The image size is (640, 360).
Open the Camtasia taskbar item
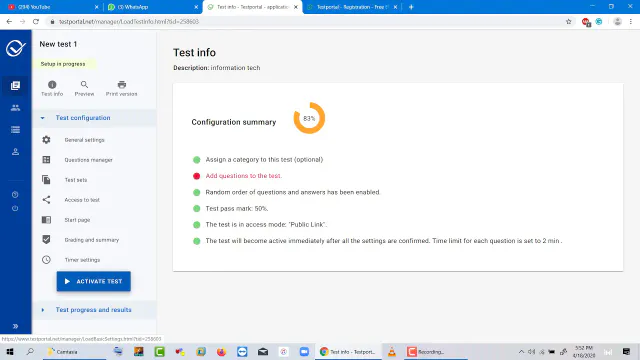tap(74, 351)
